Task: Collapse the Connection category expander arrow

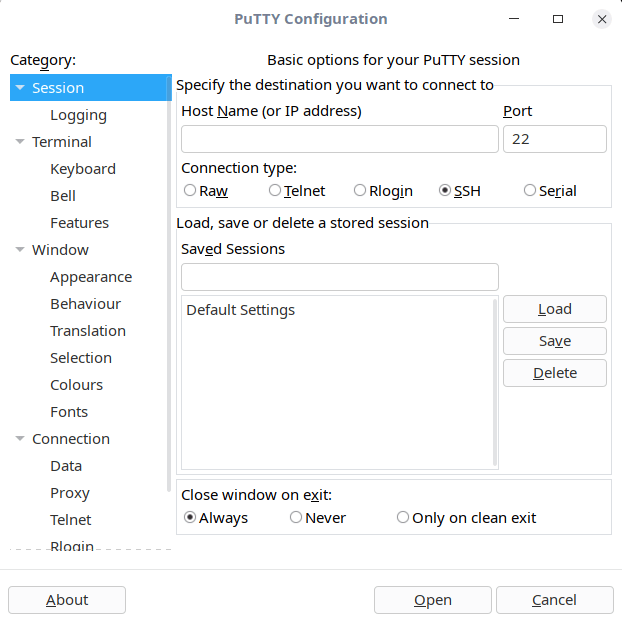Action: [20, 439]
